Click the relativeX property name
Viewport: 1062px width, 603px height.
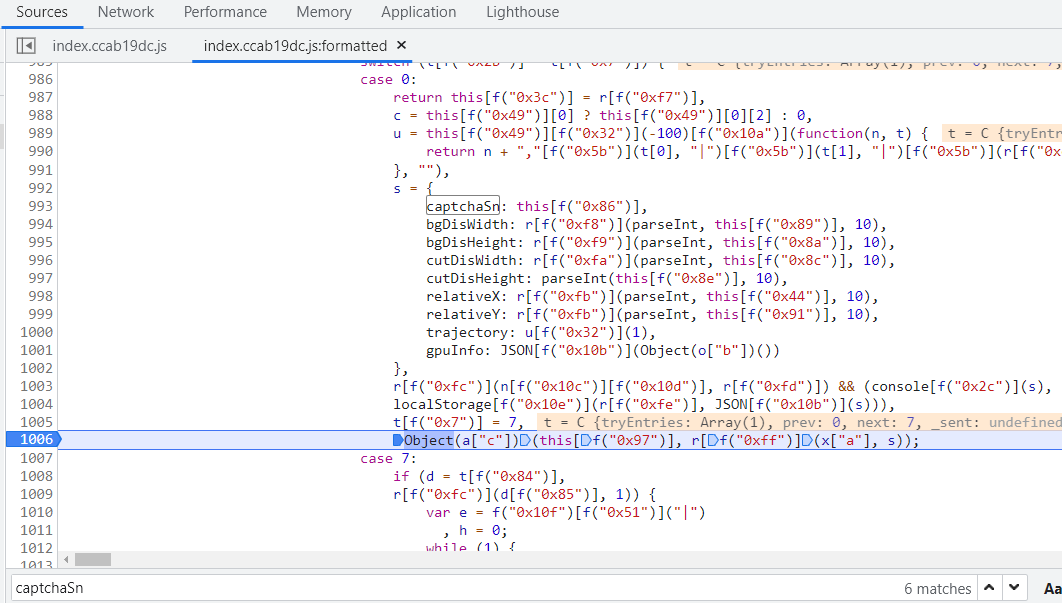(463, 296)
